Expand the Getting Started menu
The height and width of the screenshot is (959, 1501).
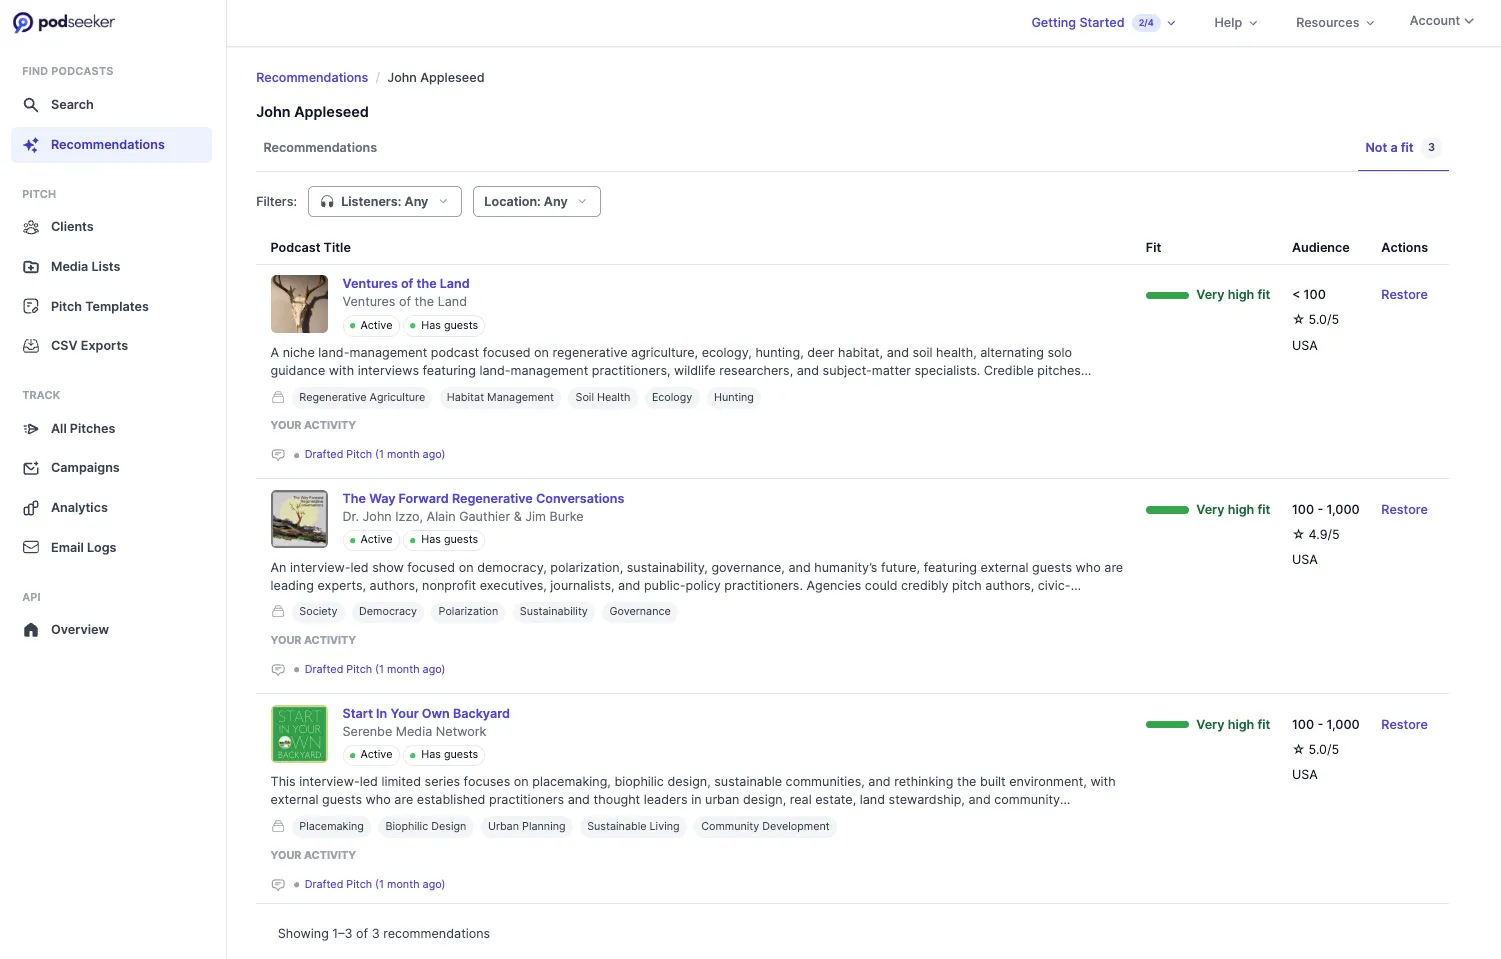pos(1103,23)
